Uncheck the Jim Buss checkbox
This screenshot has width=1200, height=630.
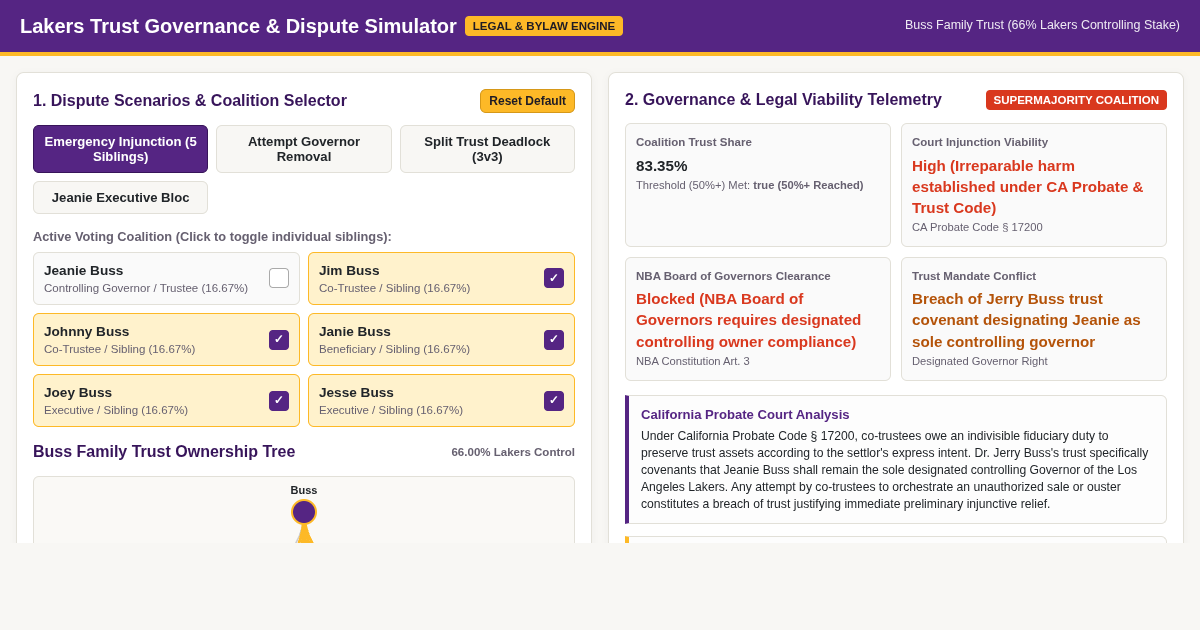pyautogui.click(x=554, y=278)
